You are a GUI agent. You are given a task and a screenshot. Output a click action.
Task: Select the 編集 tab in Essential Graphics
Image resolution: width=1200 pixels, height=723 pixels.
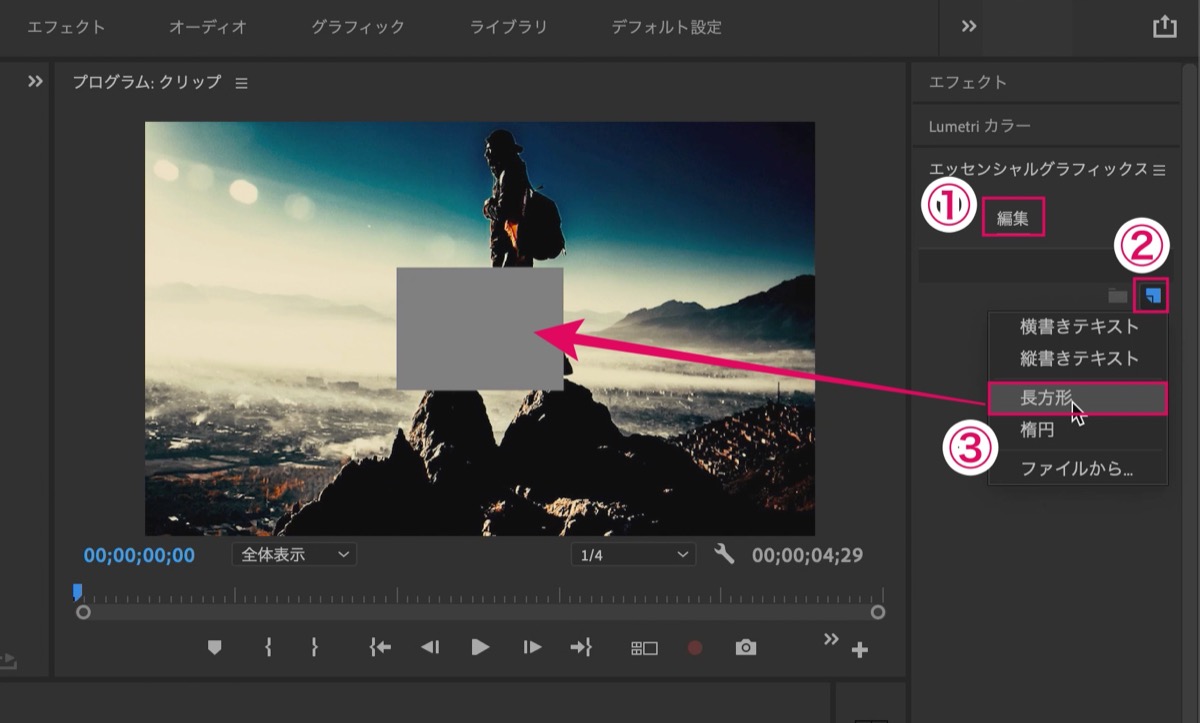tap(1013, 217)
